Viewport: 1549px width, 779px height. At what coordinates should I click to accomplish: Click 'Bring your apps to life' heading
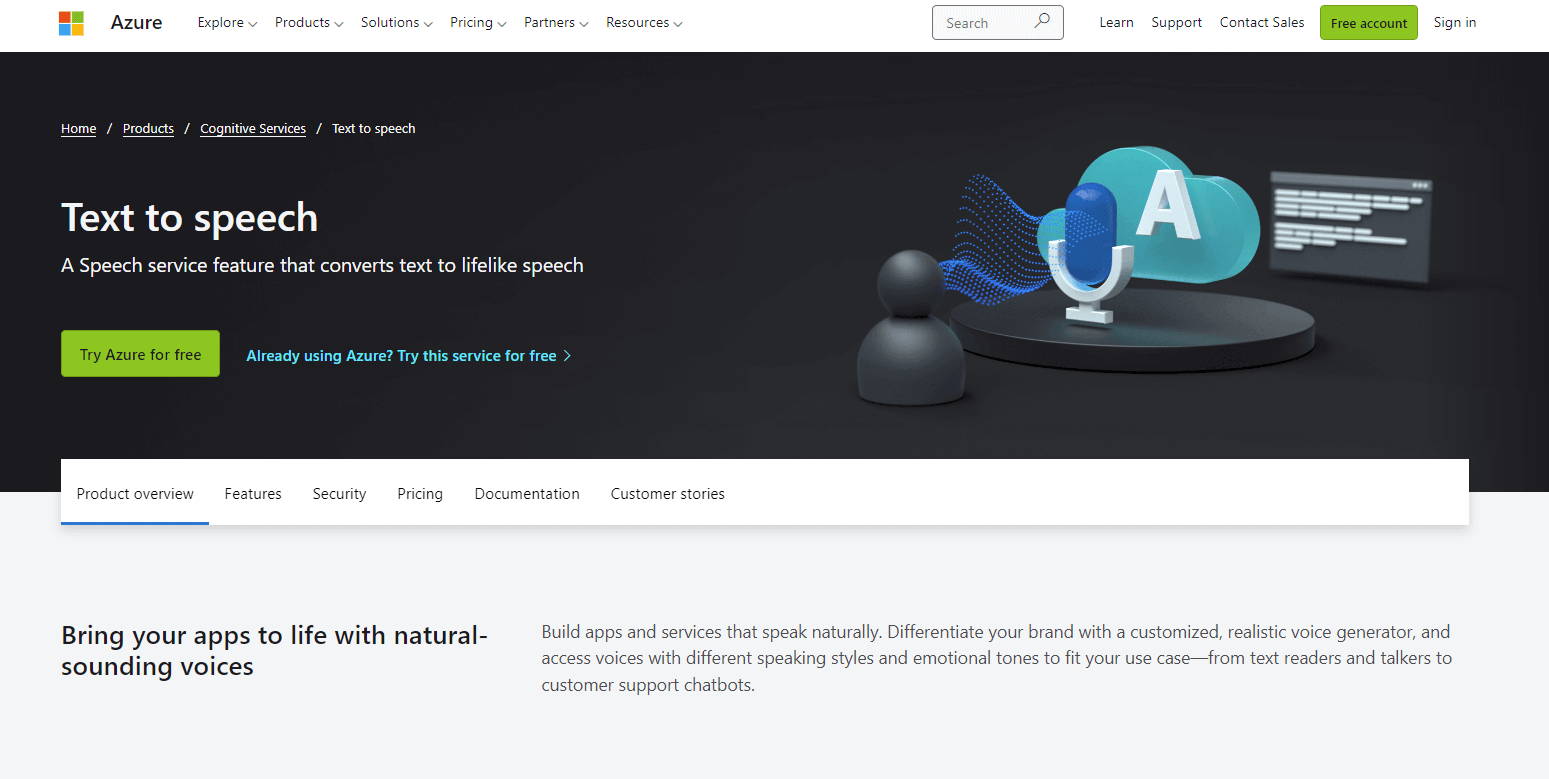tap(274, 651)
